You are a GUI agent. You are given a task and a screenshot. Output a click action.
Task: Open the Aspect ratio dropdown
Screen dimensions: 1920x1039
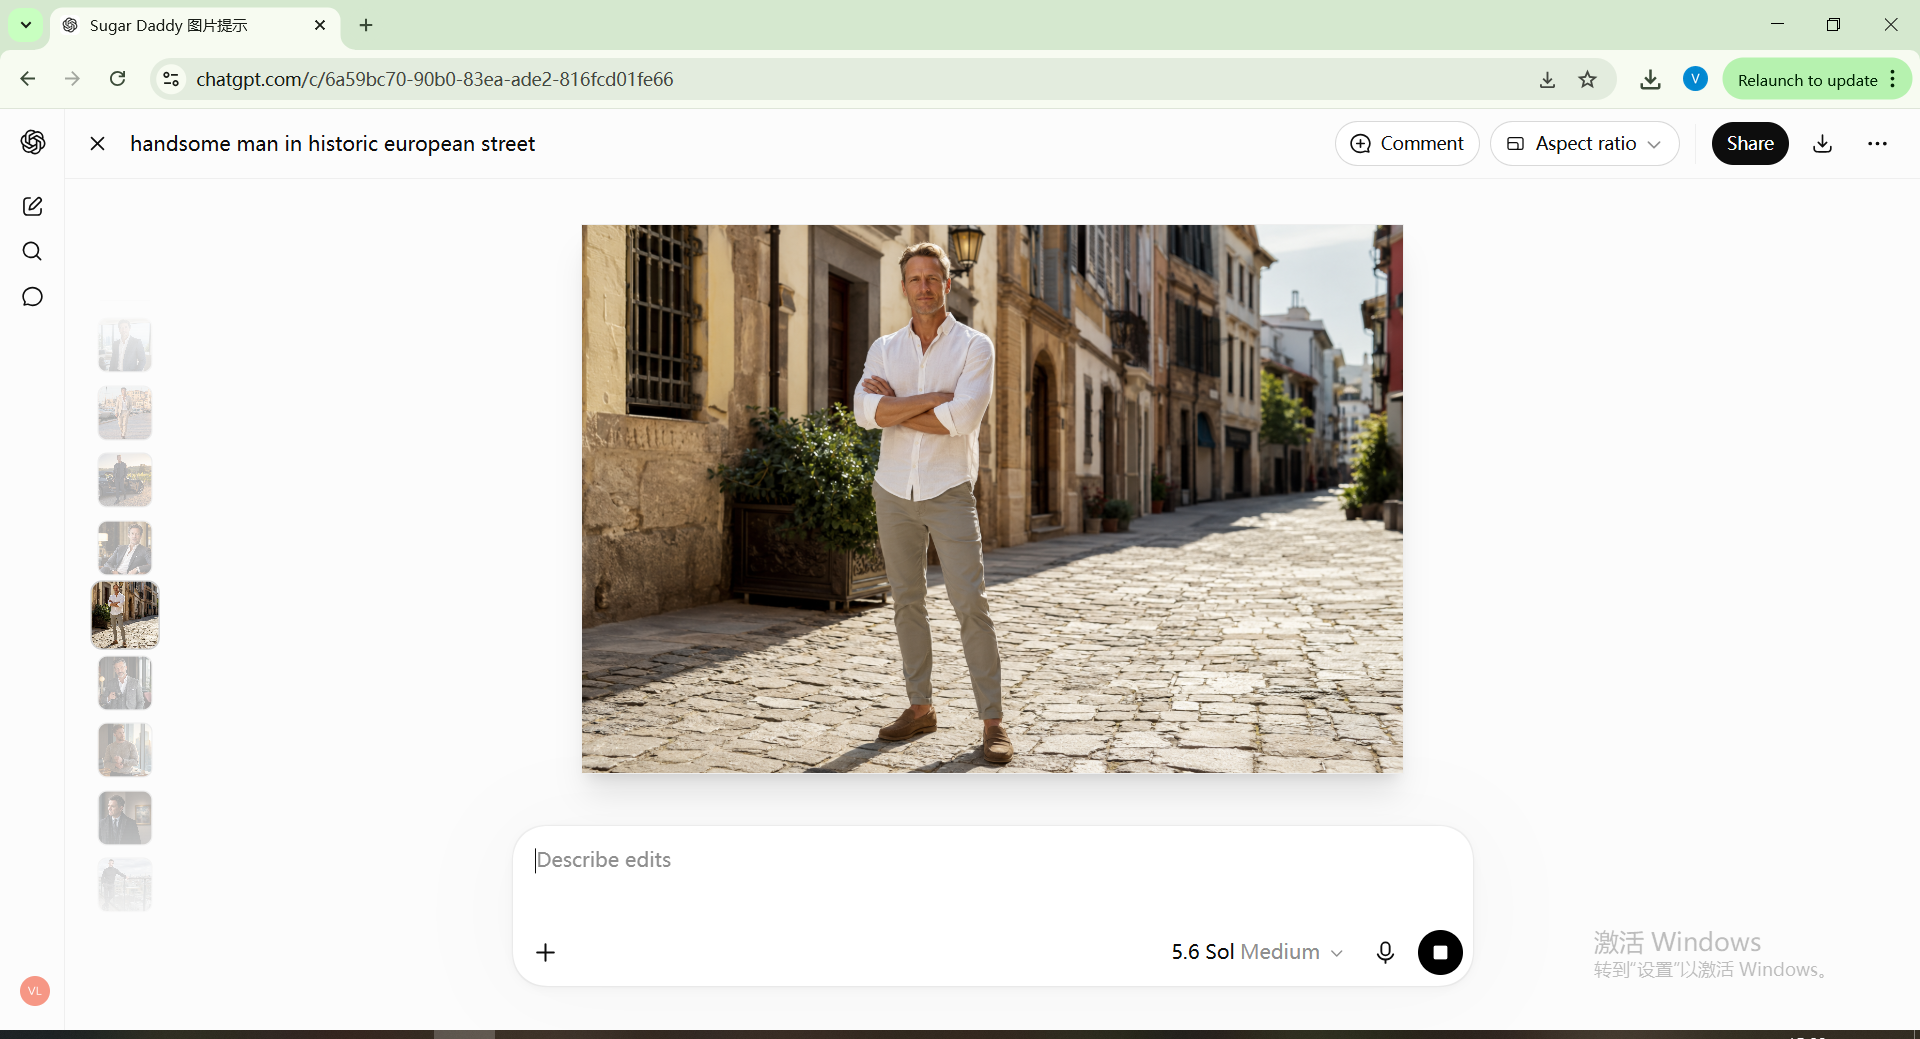coord(1584,144)
